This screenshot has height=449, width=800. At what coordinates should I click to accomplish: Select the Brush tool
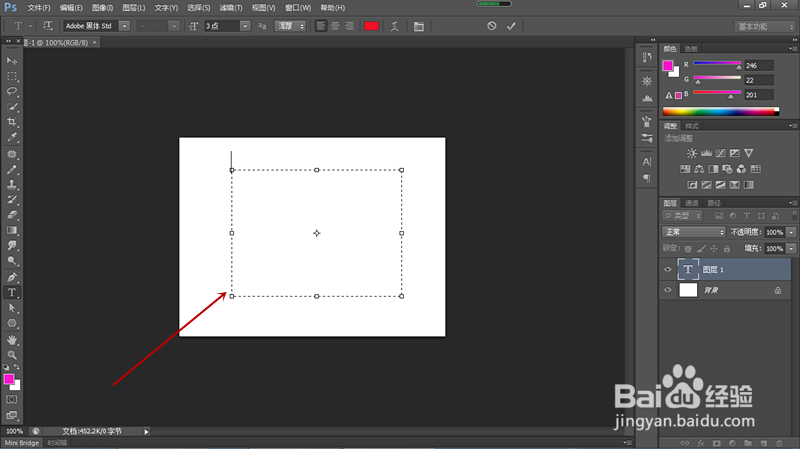(12, 169)
